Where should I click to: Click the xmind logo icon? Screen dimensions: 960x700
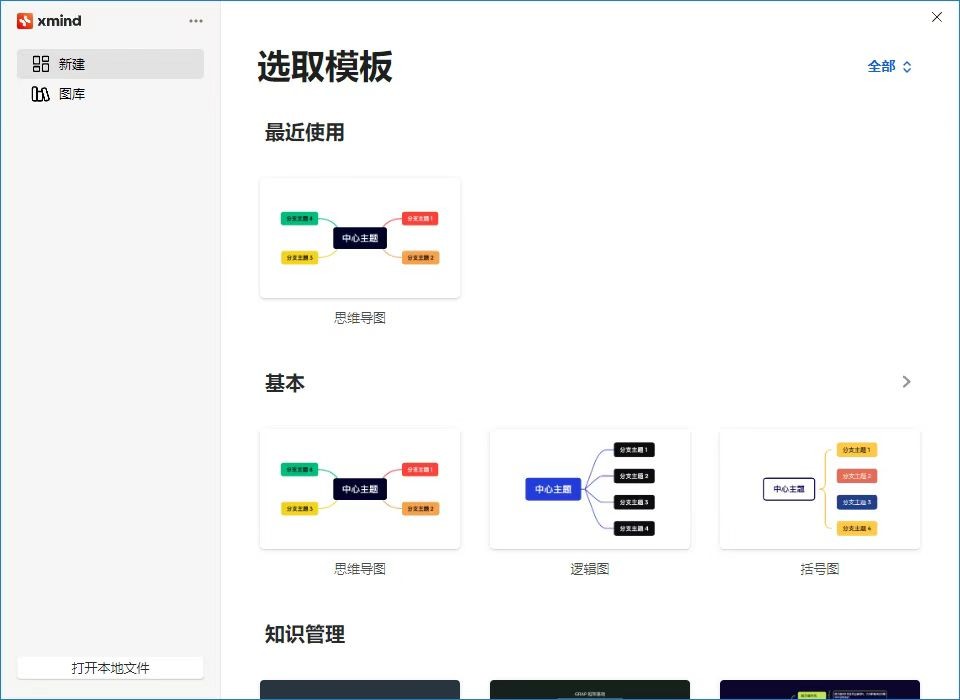tap(25, 21)
